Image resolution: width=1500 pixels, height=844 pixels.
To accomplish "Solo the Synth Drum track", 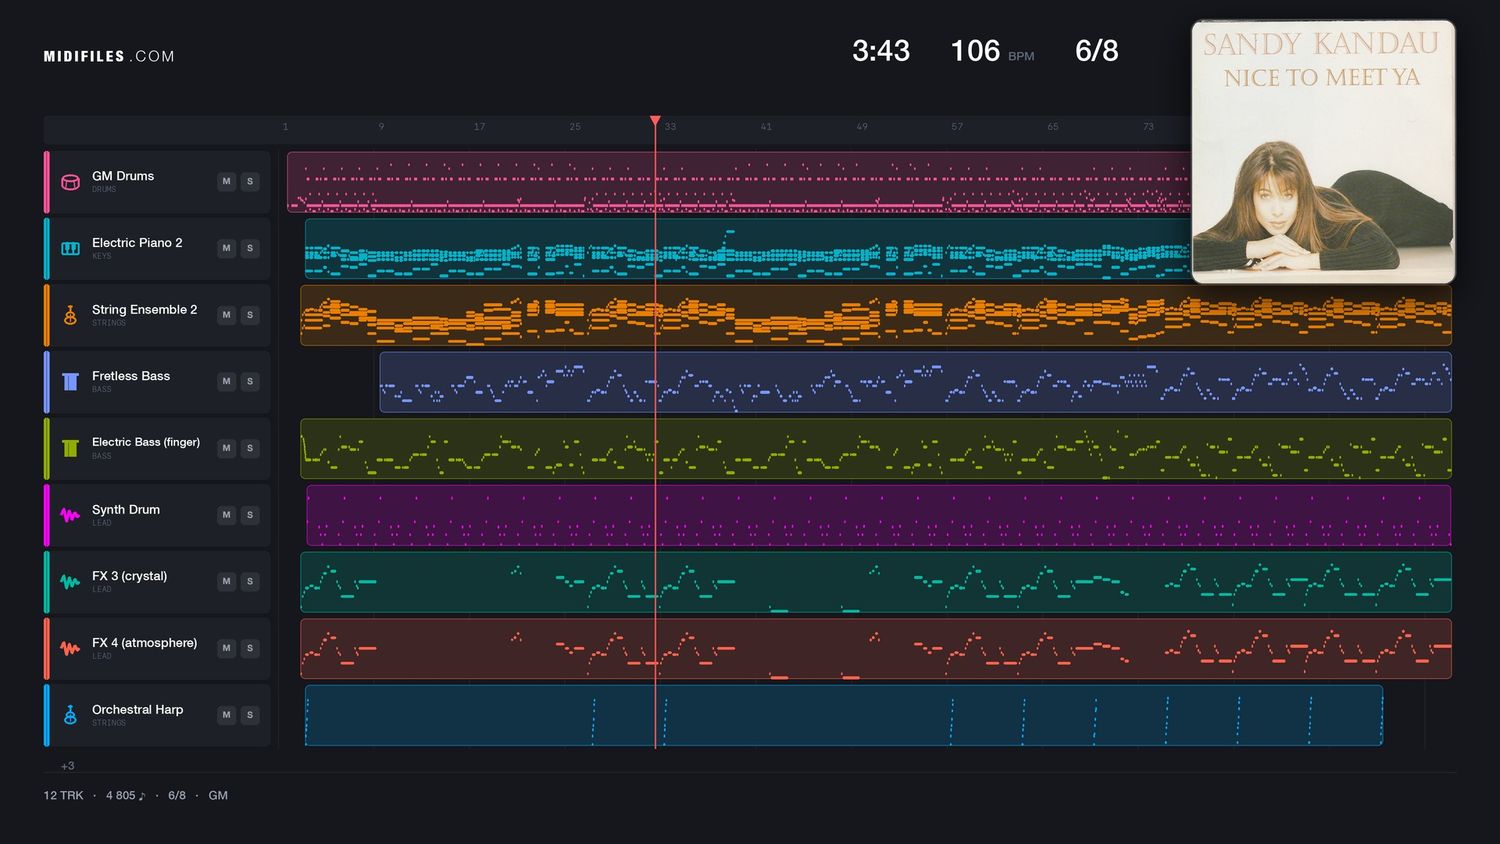I will (x=250, y=515).
